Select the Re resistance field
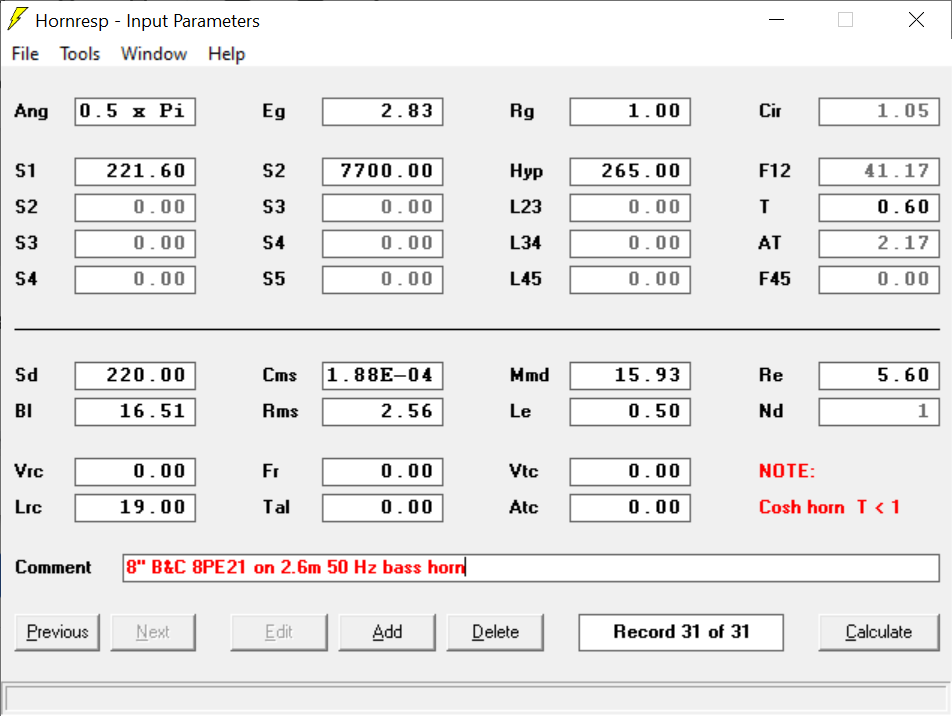The height and width of the screenshot is (716, 952). (879, 375)
